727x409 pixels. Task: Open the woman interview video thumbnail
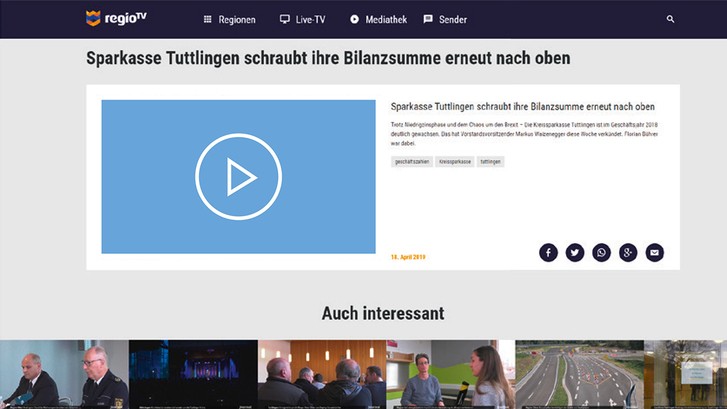pos(450,374)
